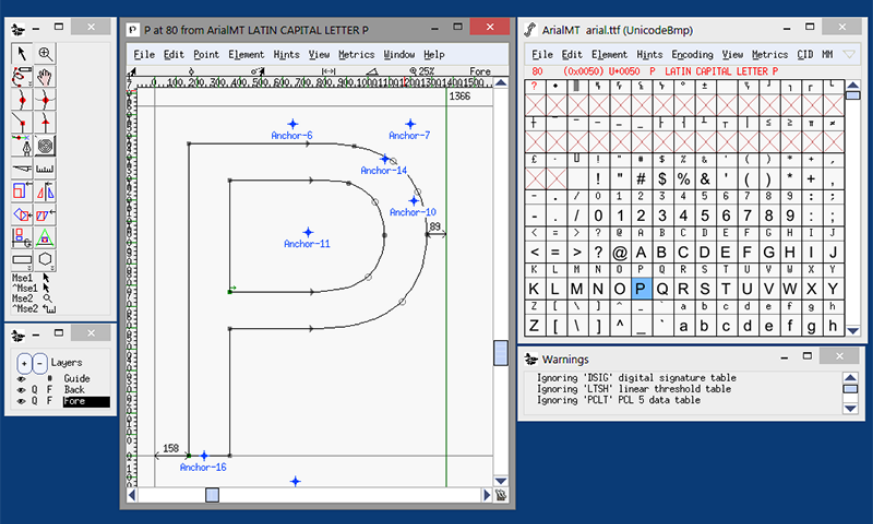
Task: Click glyph window scroll left arrow
Action: (132, 494)
